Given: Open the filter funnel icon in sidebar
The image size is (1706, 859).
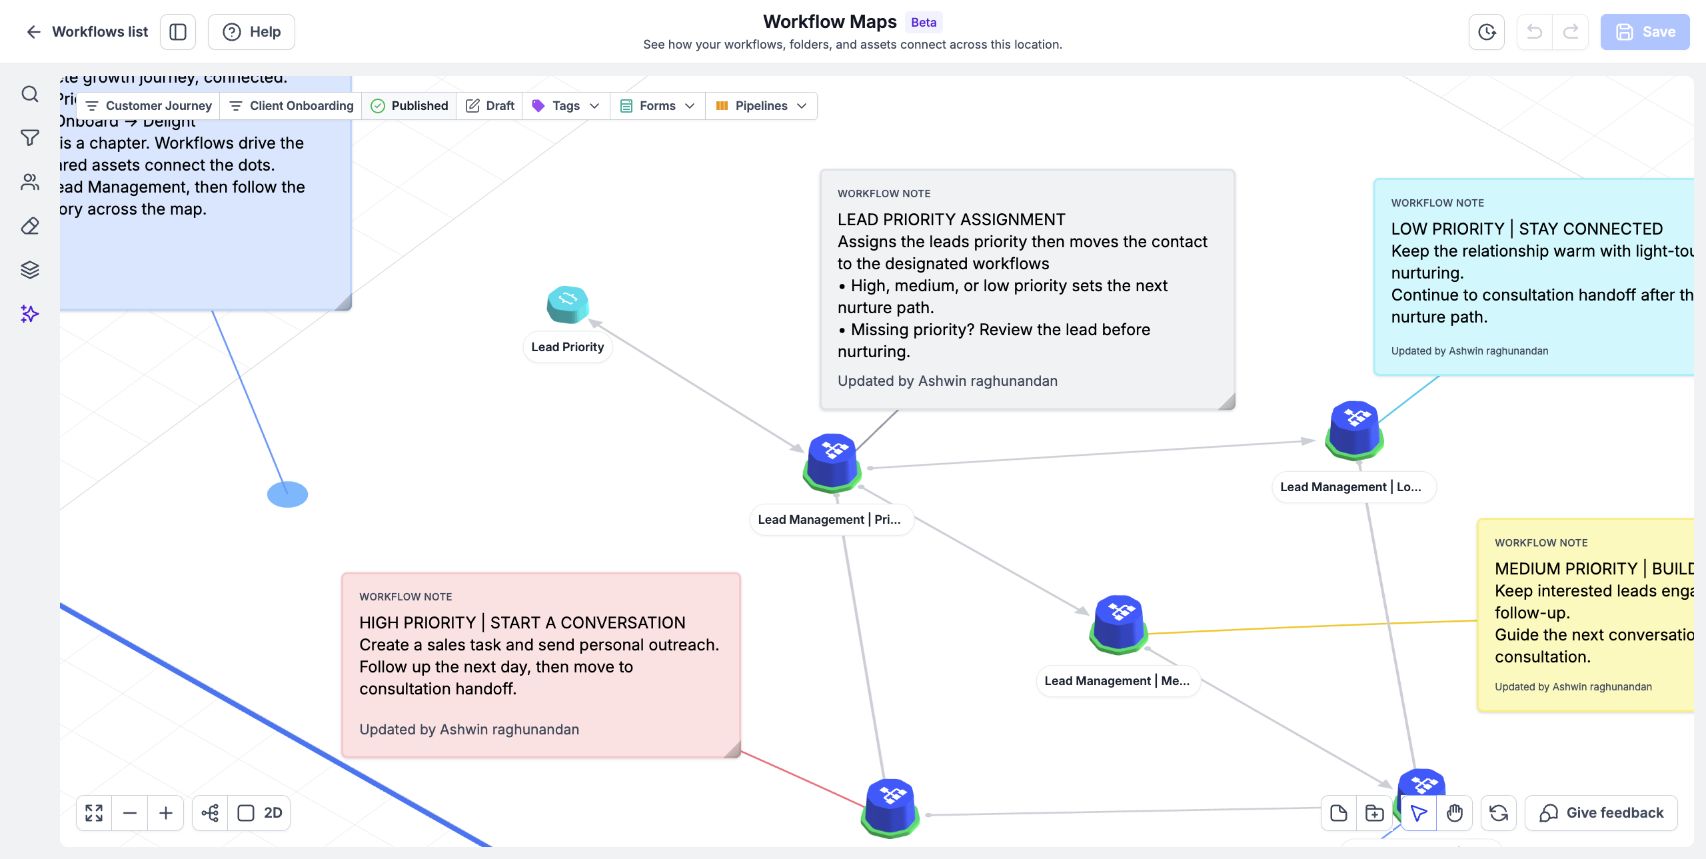Looking at the screenshot, I should pyautogui.click(x=30, y=138).
